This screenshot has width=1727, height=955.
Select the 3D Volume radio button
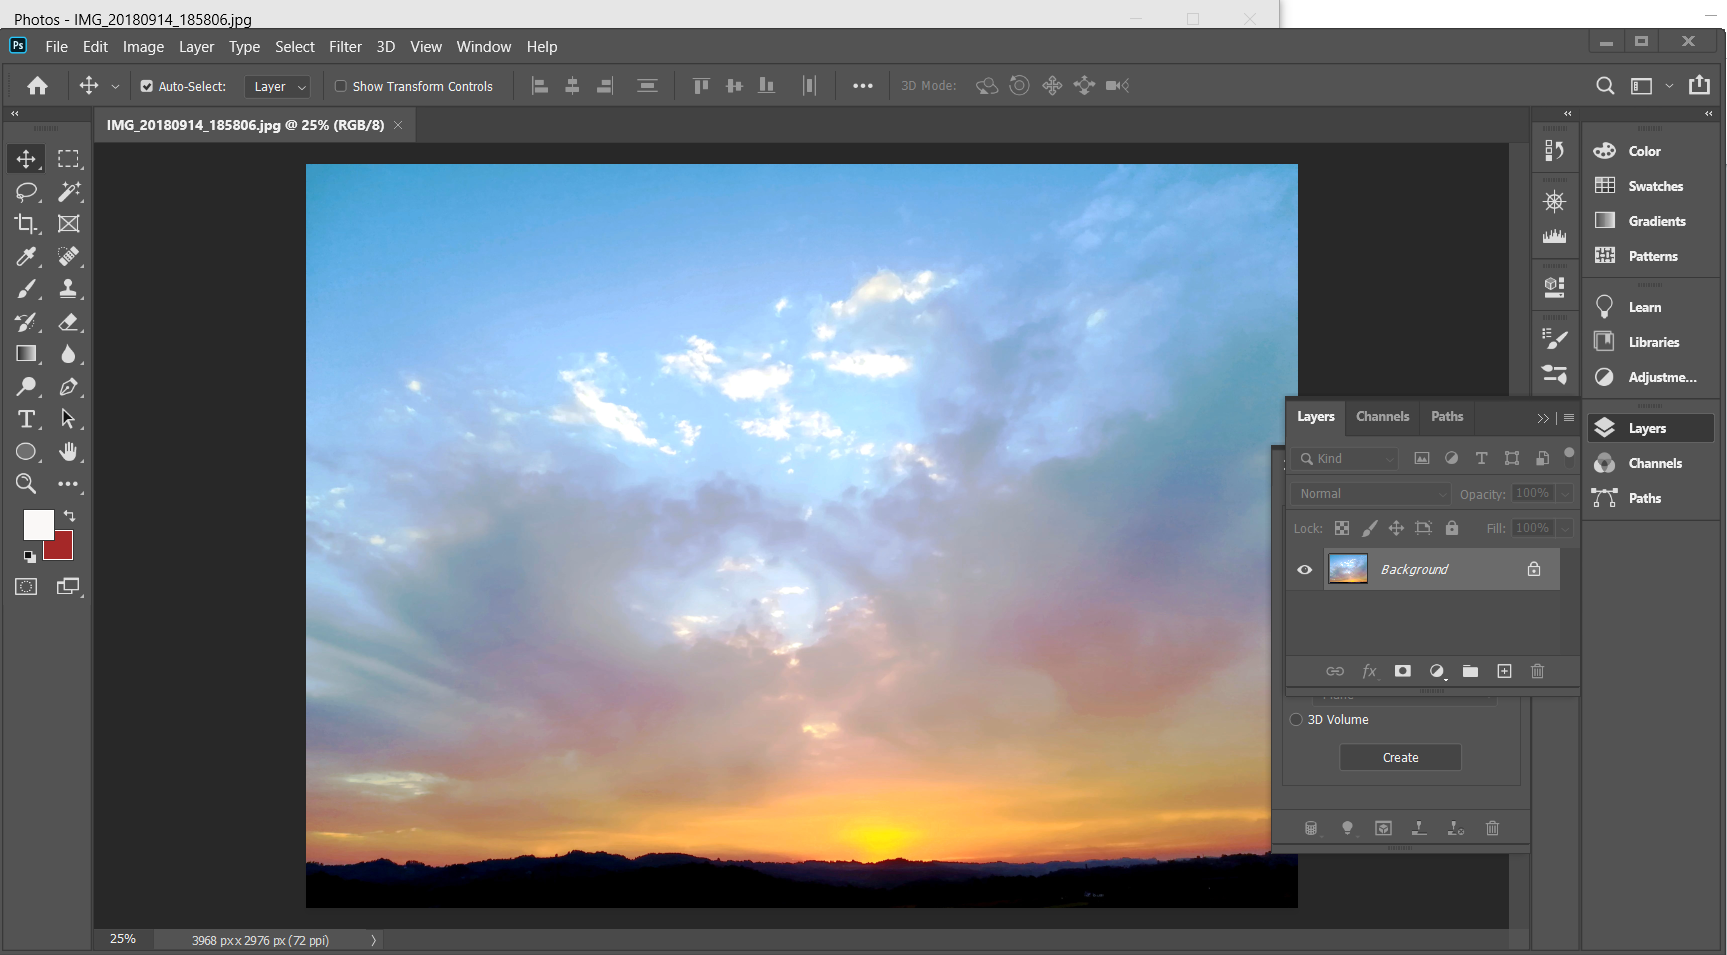pyautogui.click(x=1296, y=720)
